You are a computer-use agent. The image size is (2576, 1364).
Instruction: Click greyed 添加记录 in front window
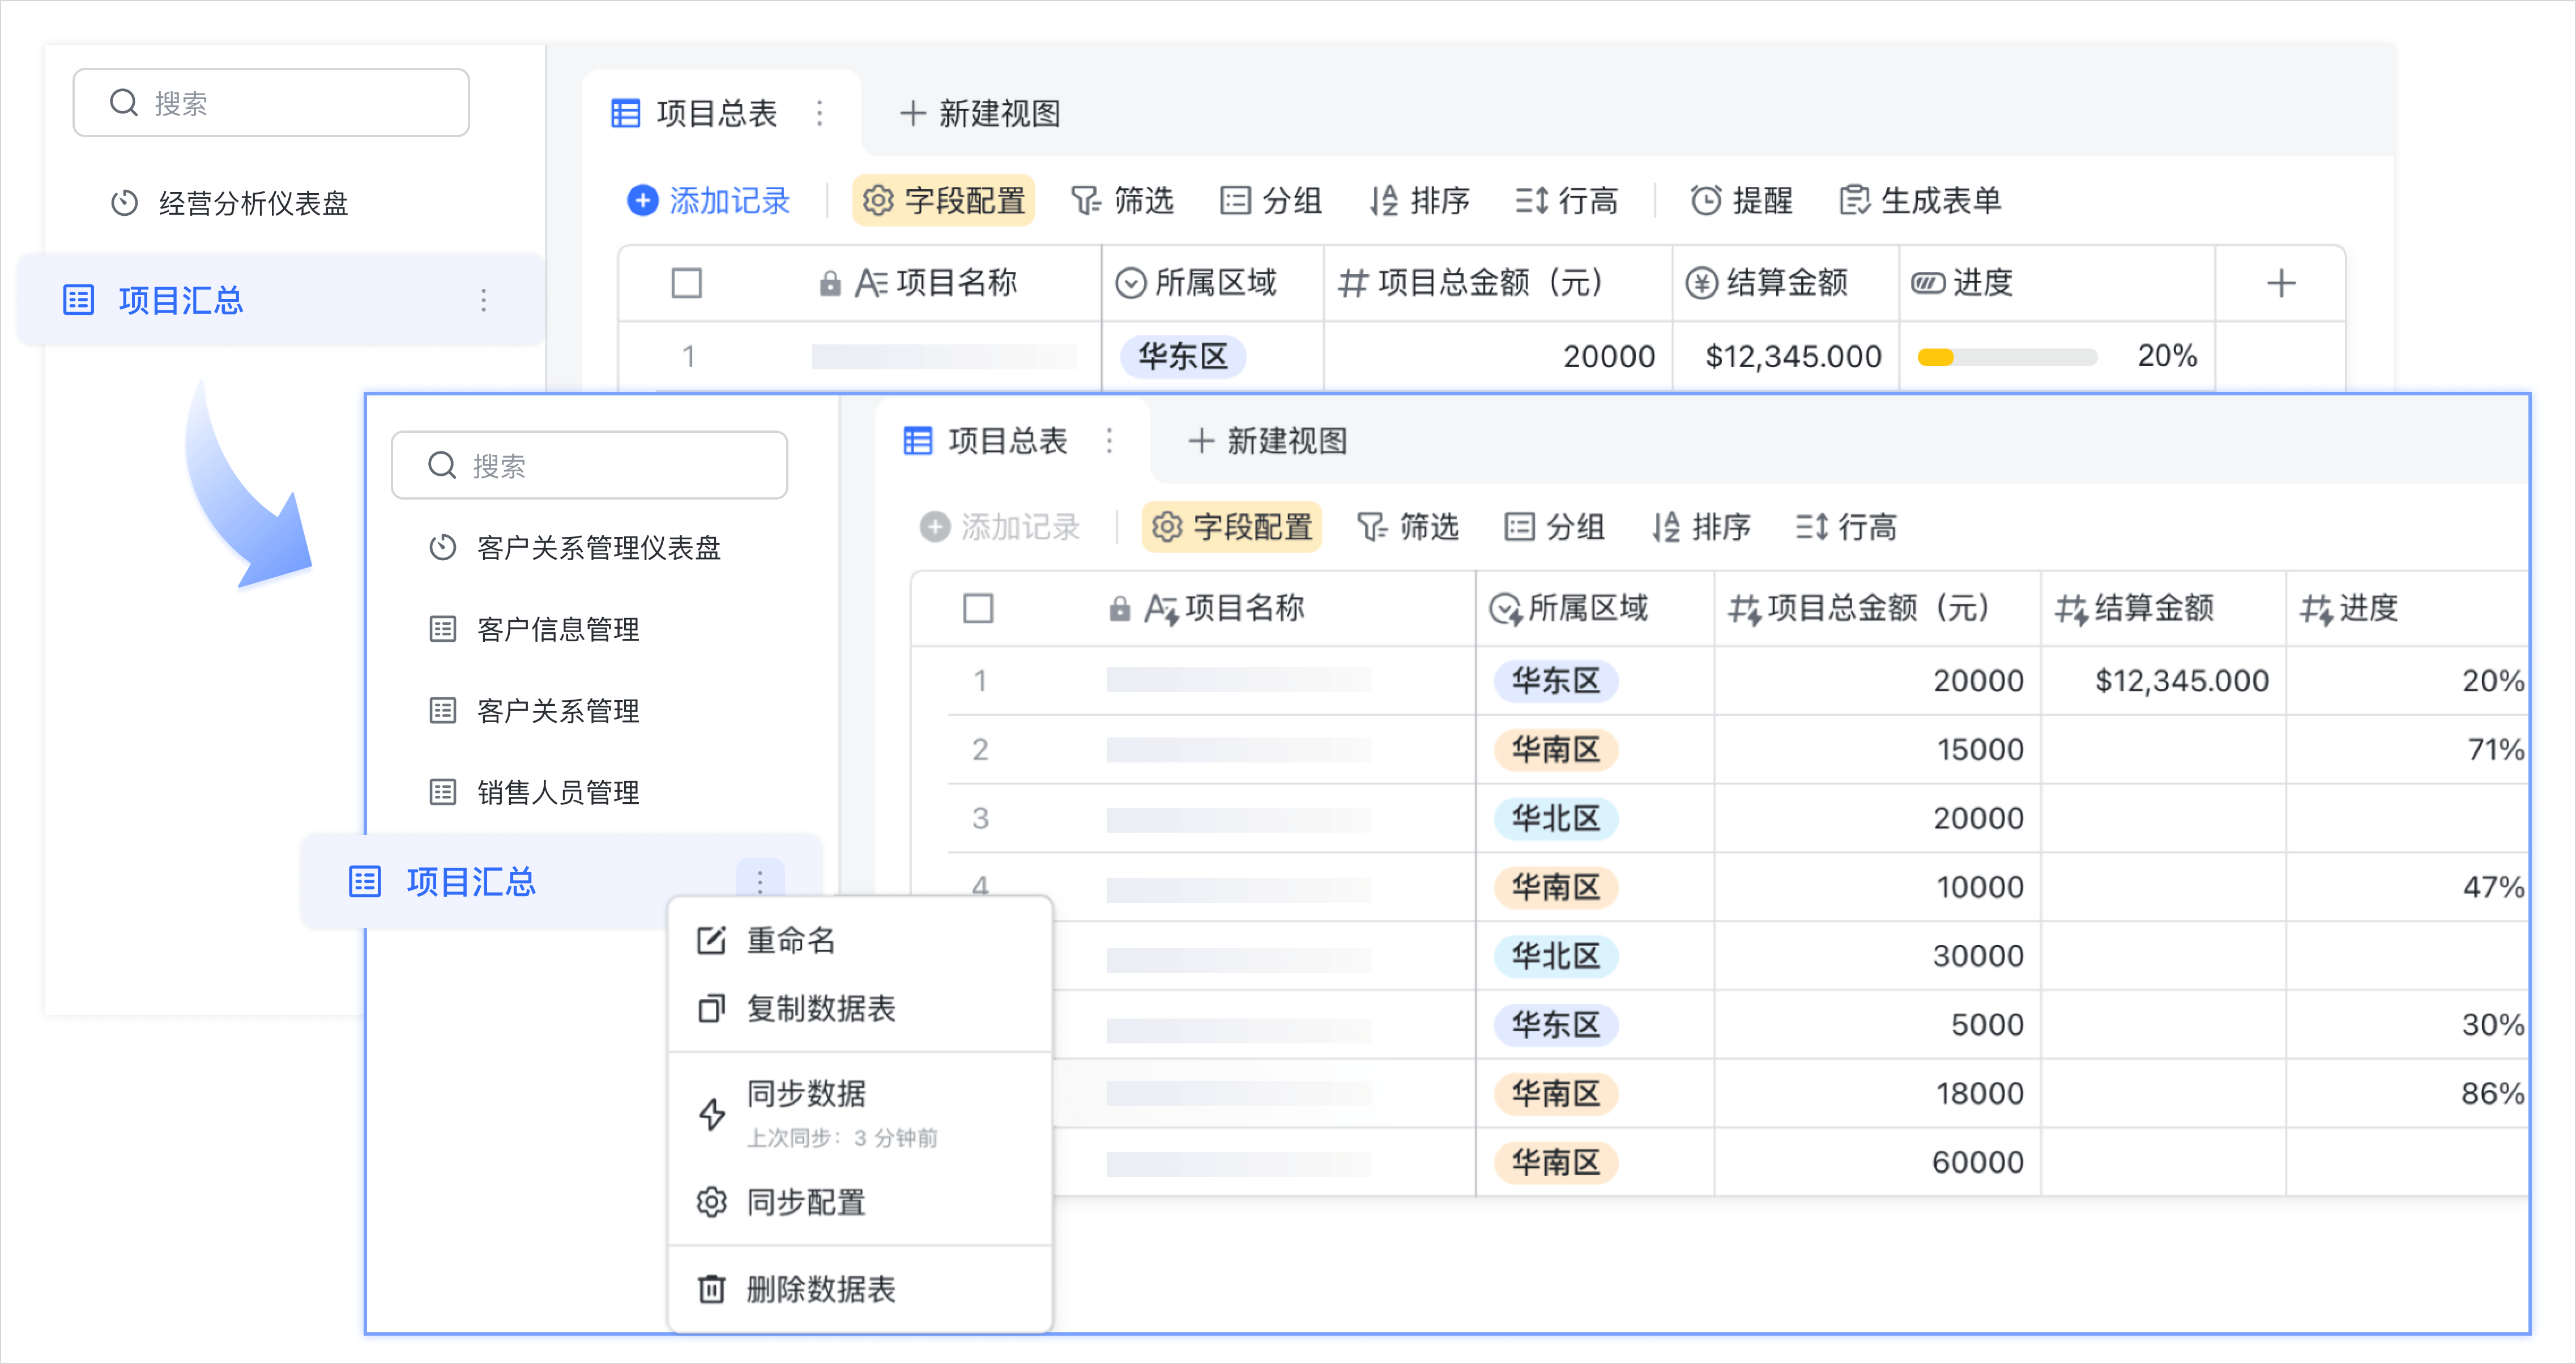click(x=1000, y=527)
